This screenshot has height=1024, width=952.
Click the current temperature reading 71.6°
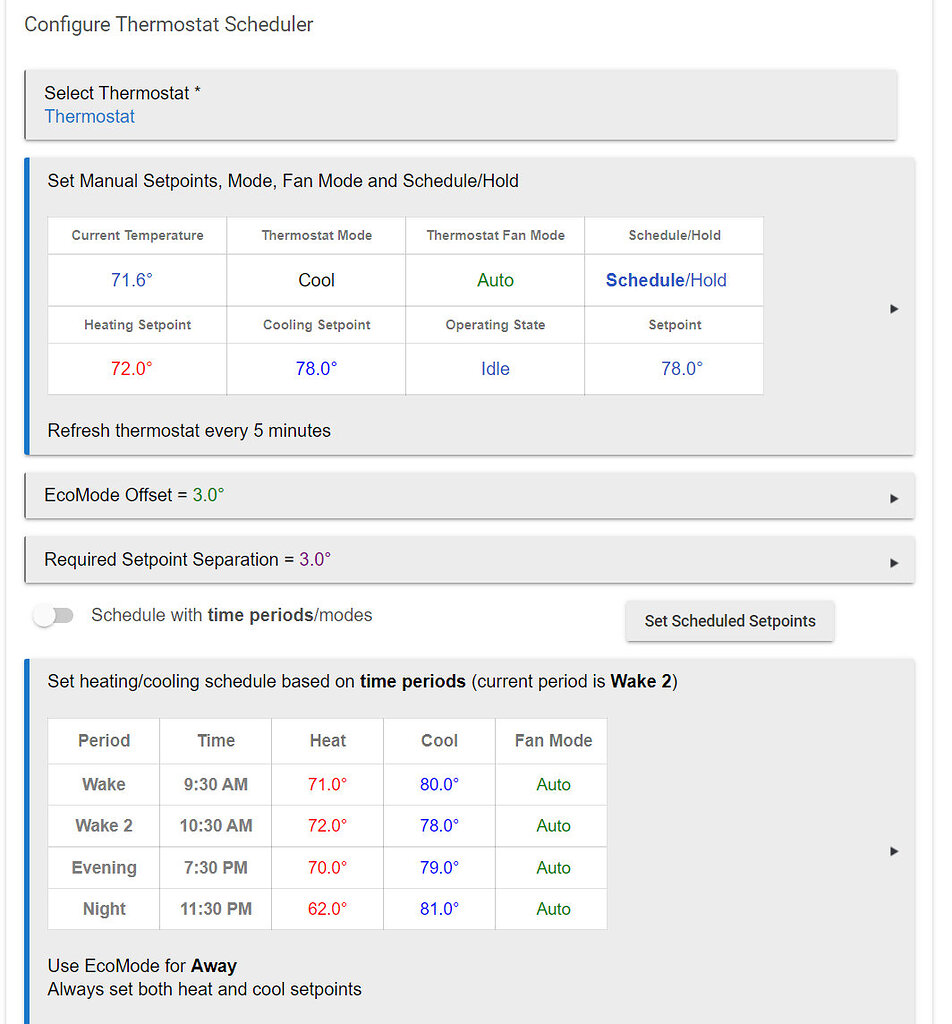click(132, 280)
